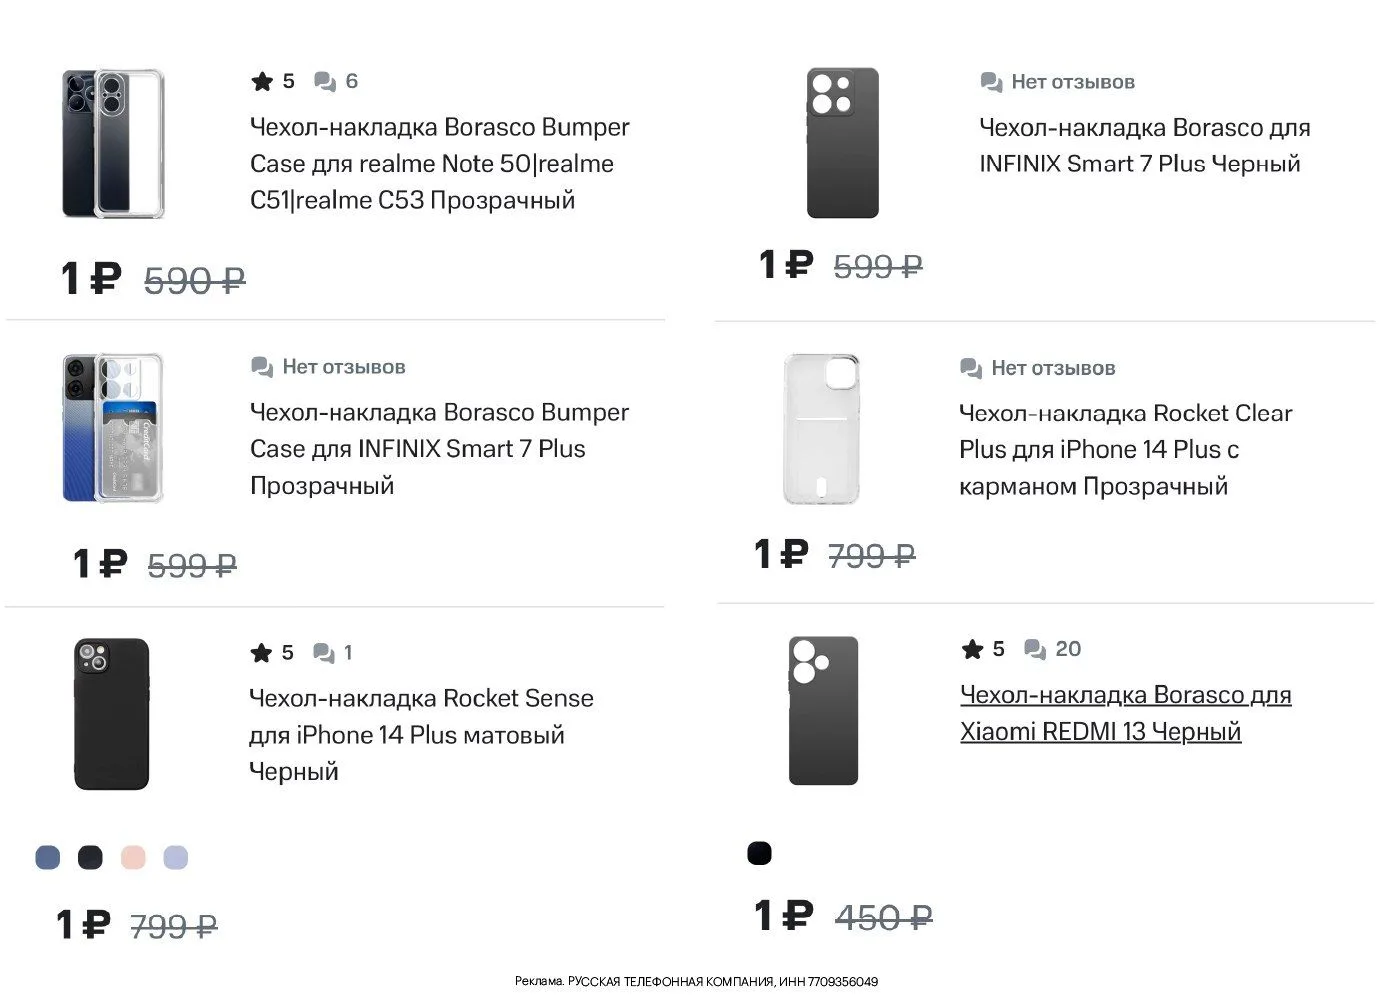Select pink color for Rocket Sense case
The height and width of the screenshot is (1000, 1400).
point(133,858)
